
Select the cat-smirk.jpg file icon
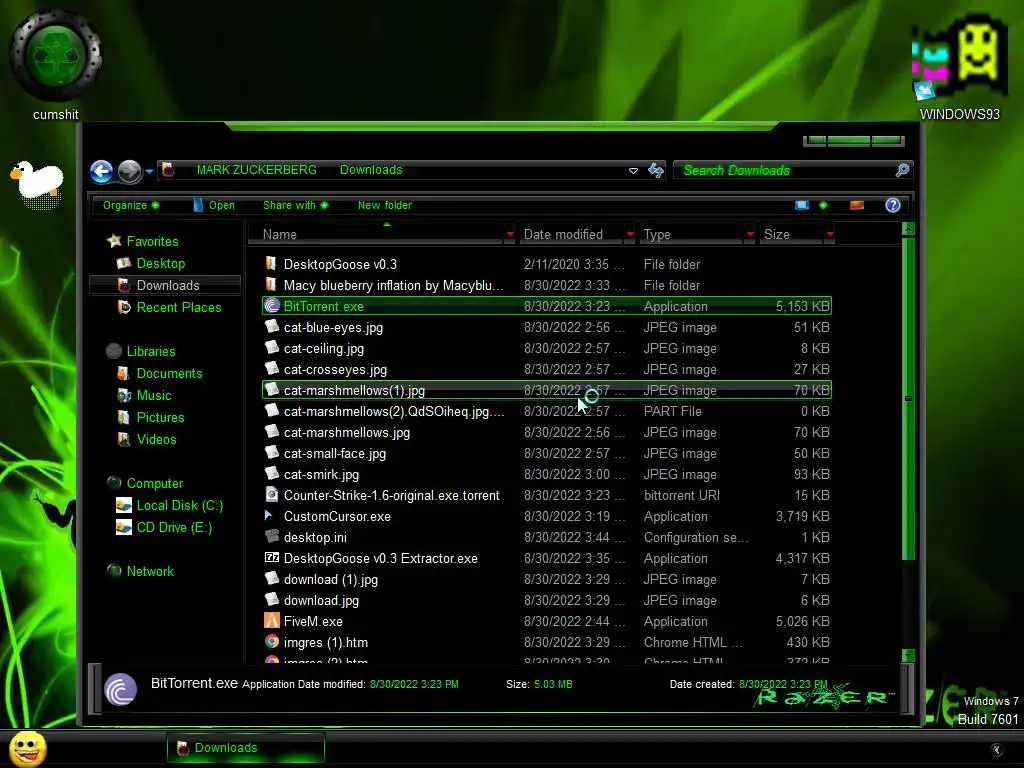(x=272, y=473)
